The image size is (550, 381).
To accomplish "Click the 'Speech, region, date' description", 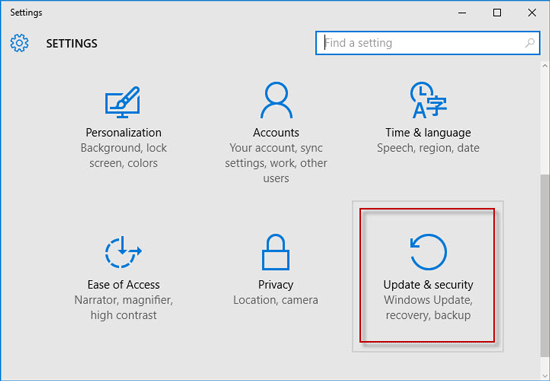I will coord(428,148).
